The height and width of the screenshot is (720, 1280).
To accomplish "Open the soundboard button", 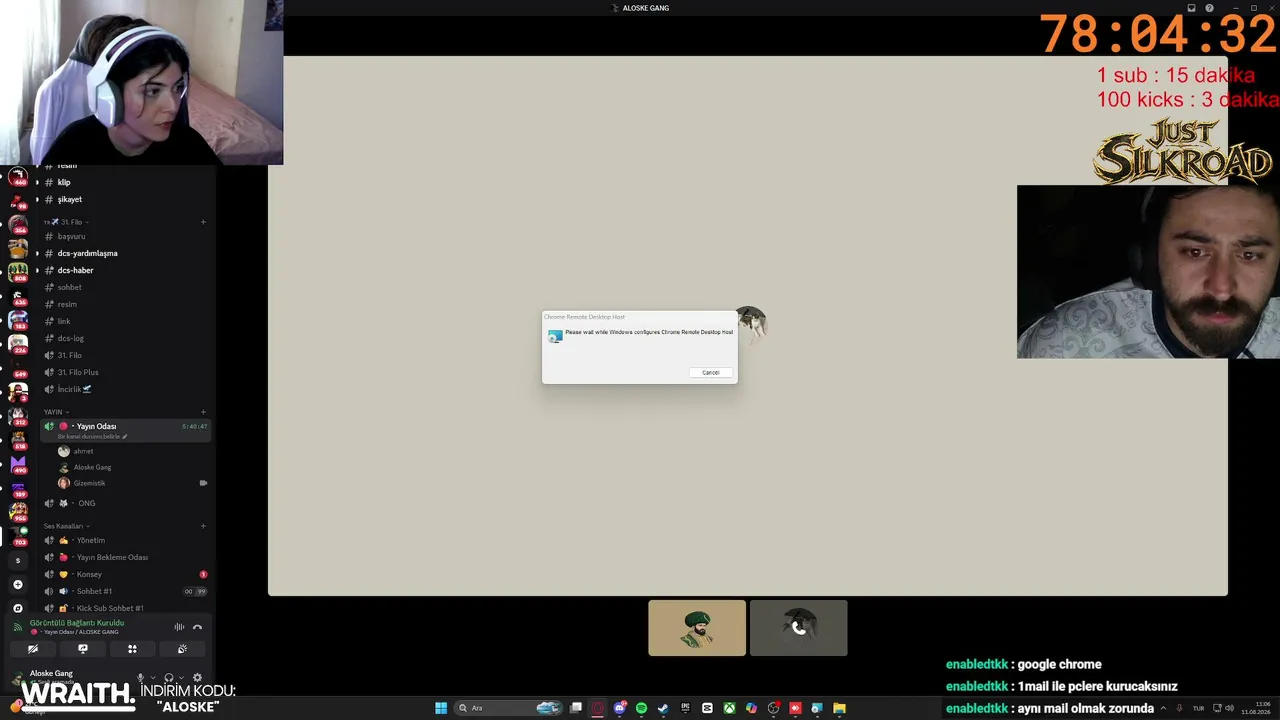I will 182,649.
